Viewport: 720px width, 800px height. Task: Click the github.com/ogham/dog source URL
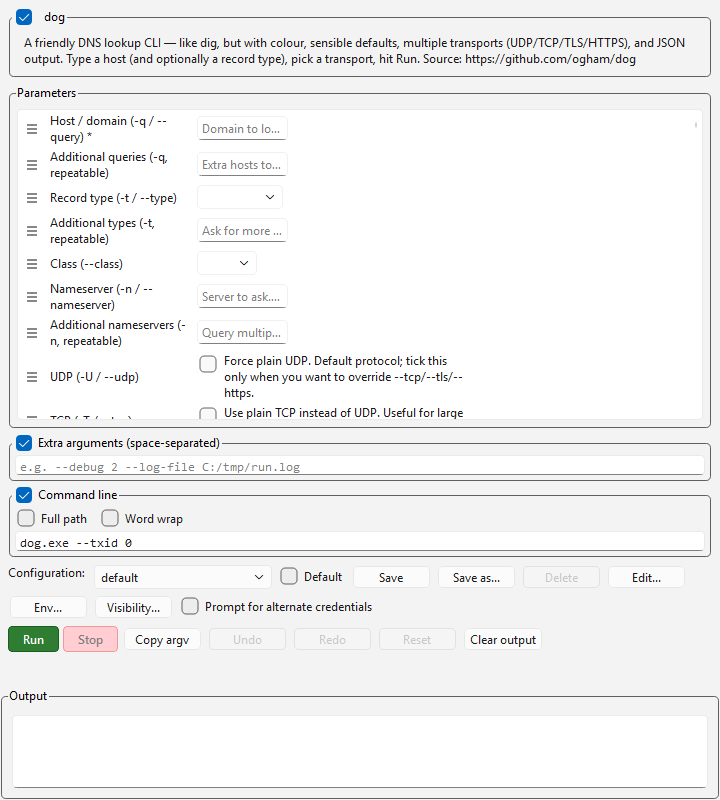pyautogui.click(x=551, y=59)
